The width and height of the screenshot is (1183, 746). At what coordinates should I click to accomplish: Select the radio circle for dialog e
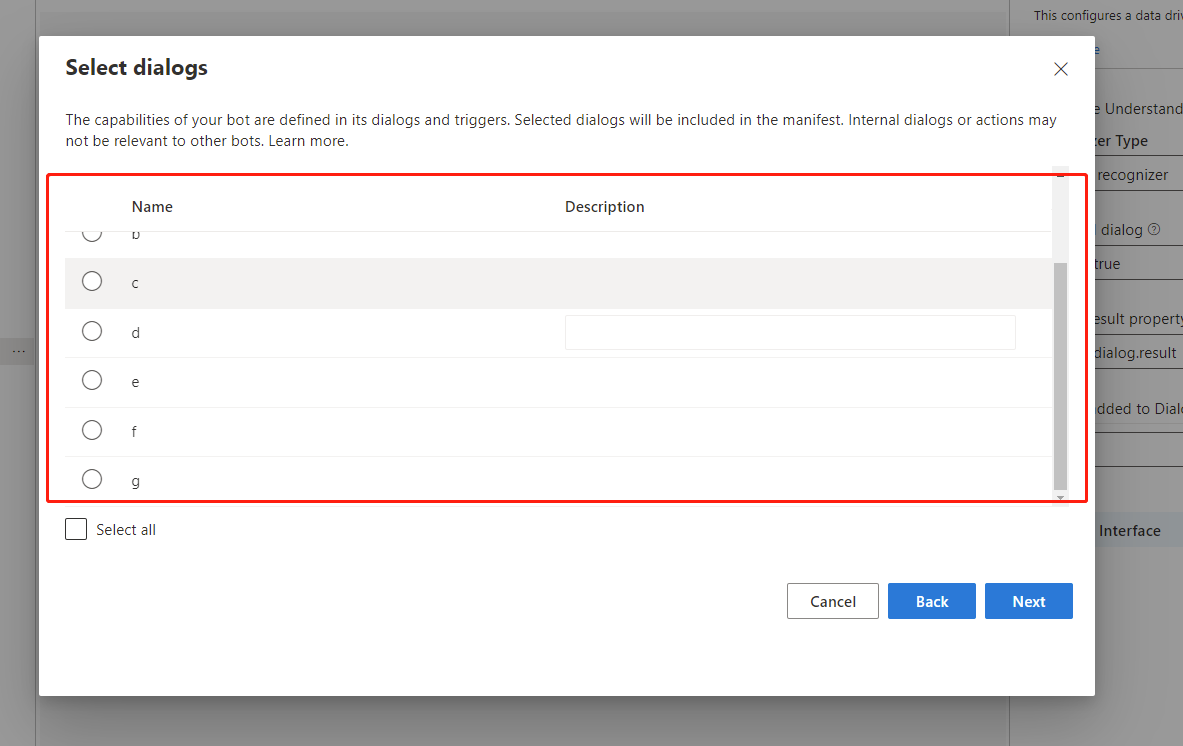pos(92,380)
